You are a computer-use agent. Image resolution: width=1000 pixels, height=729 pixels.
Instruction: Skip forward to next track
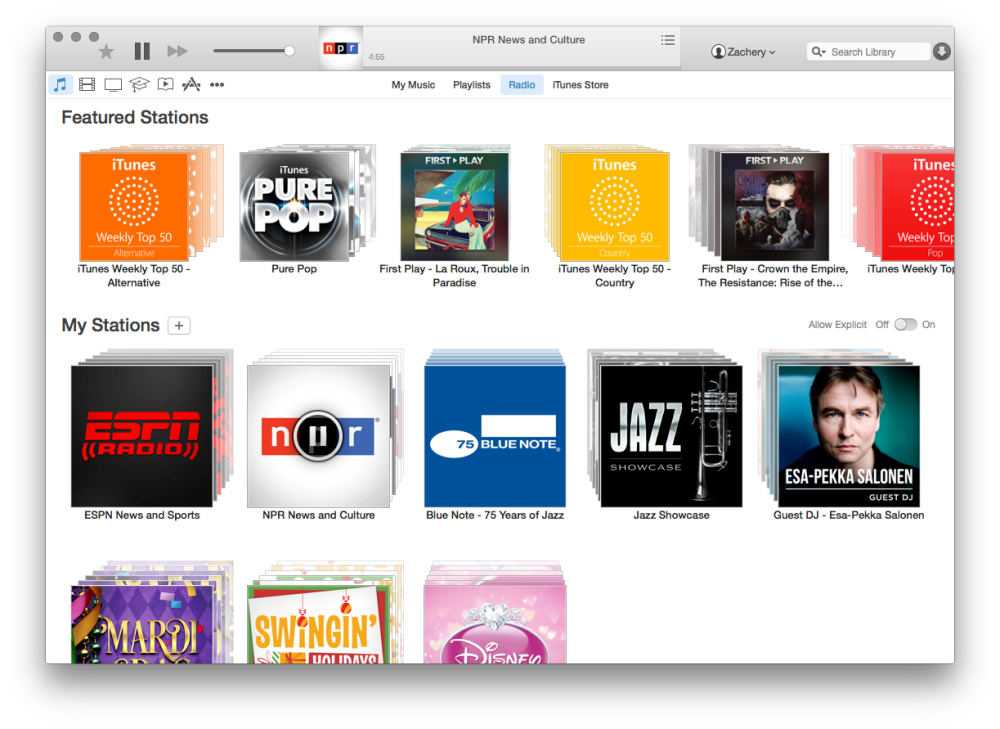pos(177,51)
